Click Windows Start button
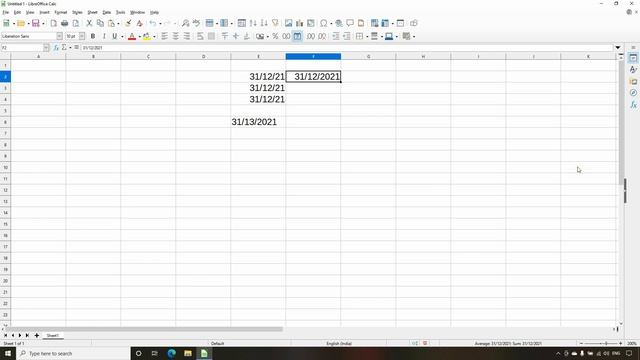 click(8, 353)
